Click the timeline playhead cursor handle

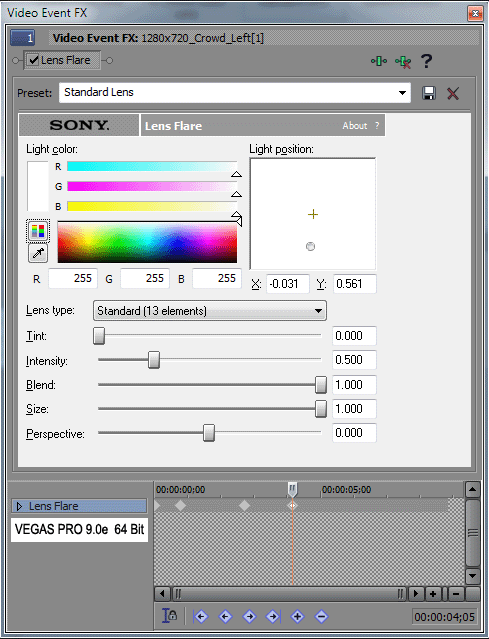[x=292, y=489]
